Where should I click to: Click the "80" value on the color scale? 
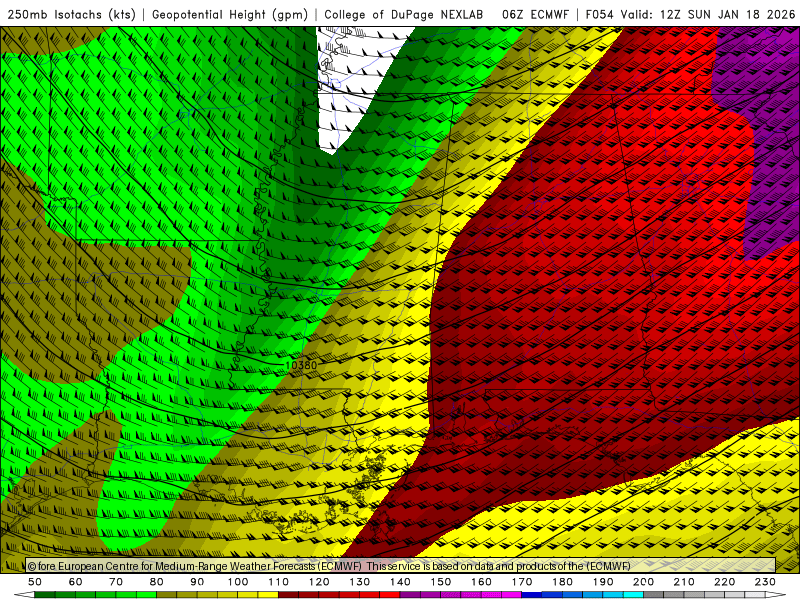coord(156,582)
